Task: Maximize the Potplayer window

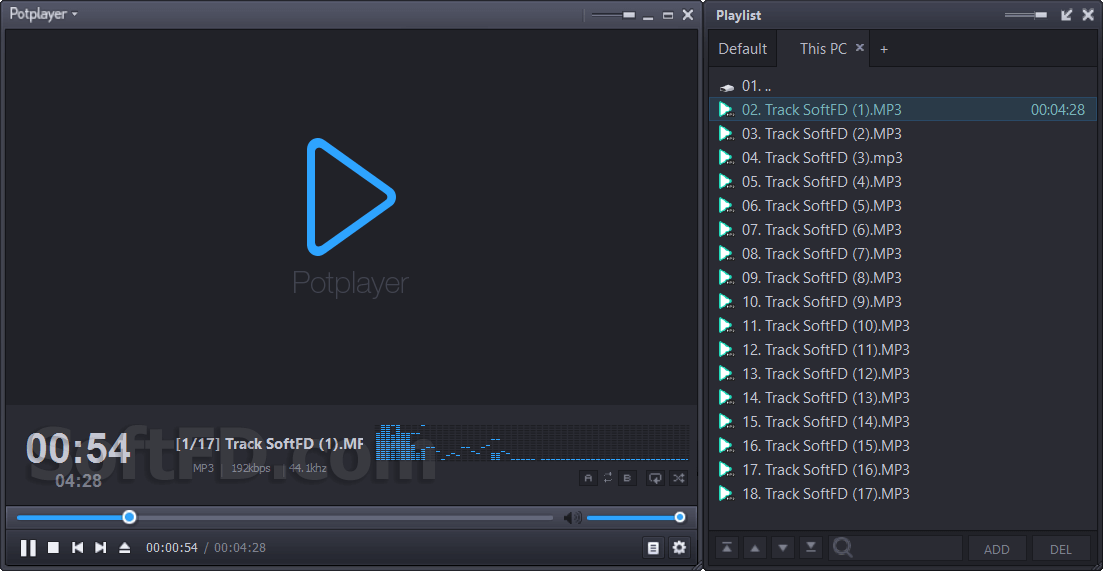Action: tap(668, 15)
